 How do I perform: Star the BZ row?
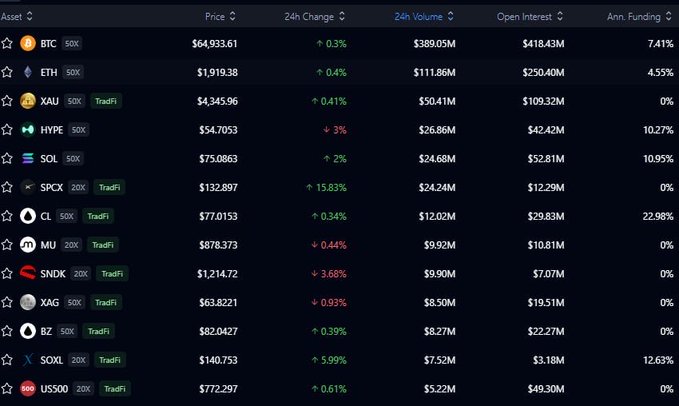pyautogui.click(x=7, y=331)
